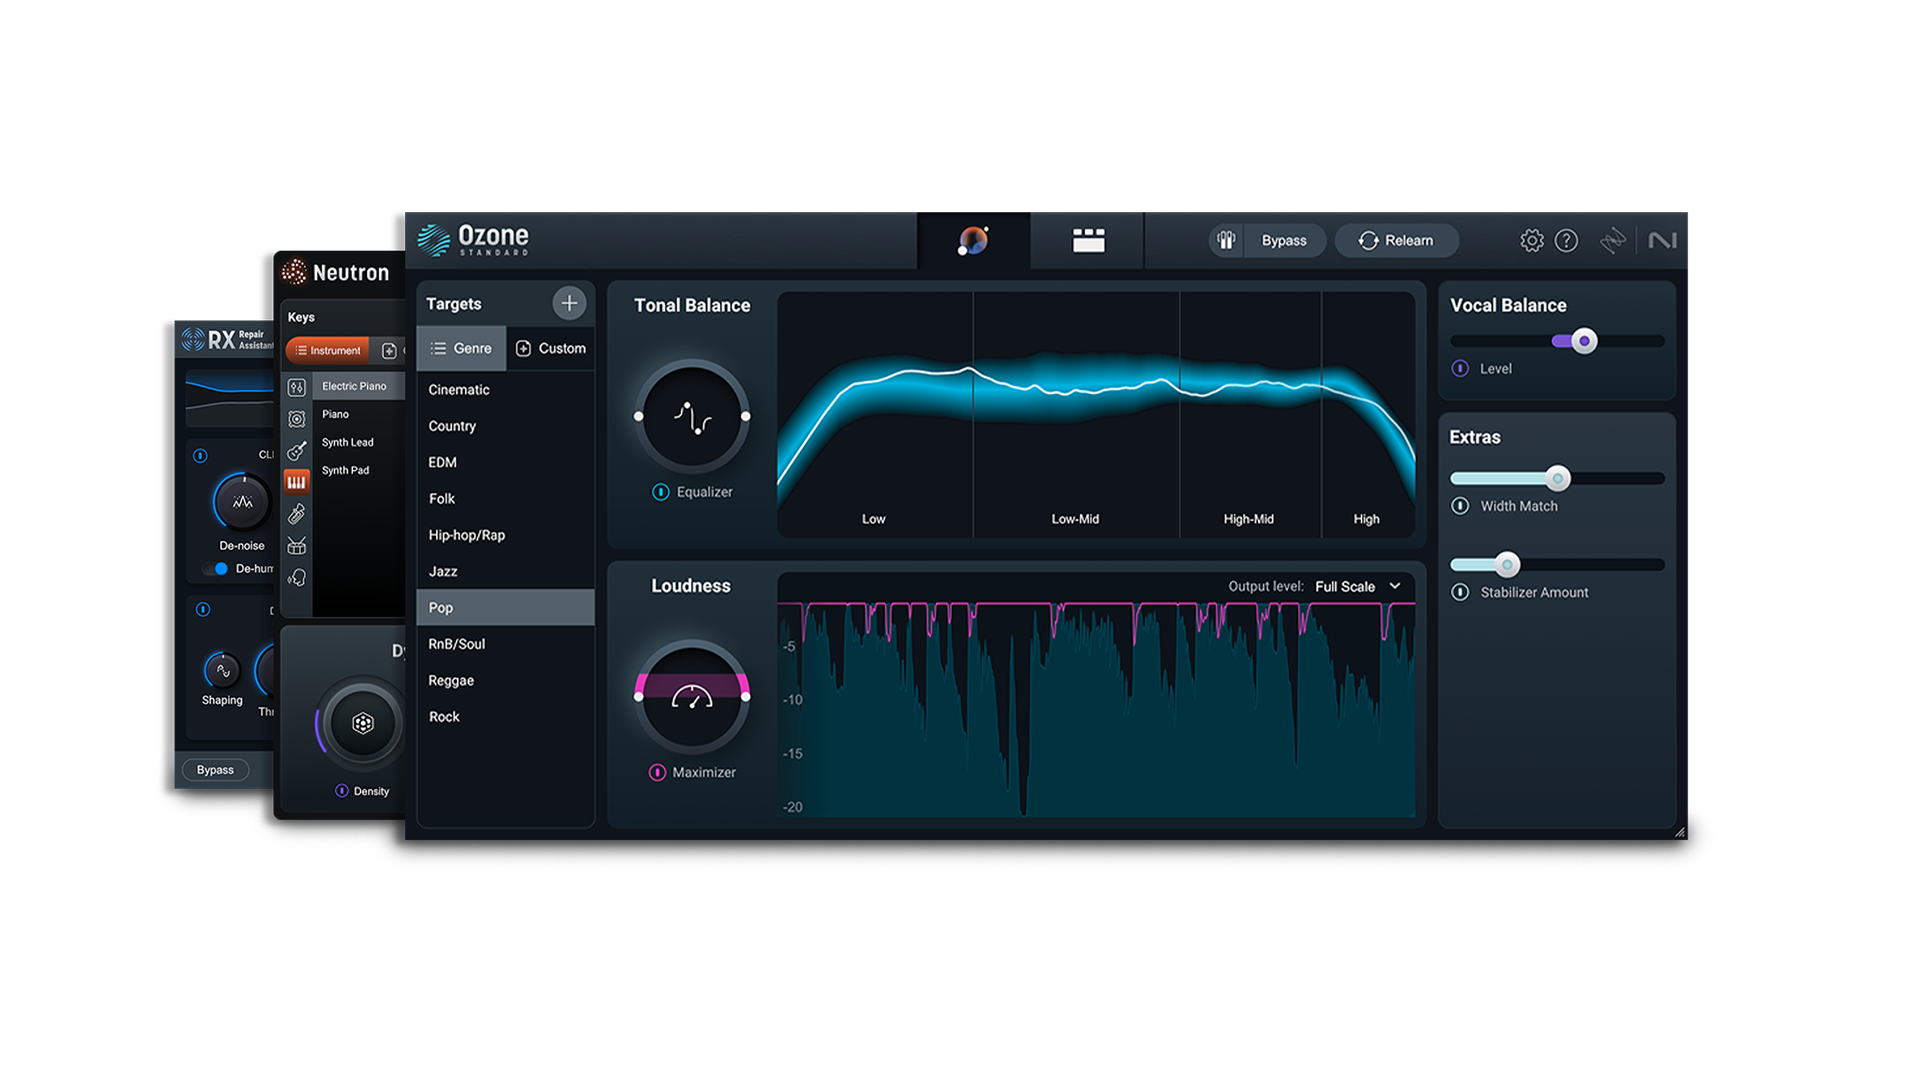Select Neutron guitar category icon
This screenshot has height=1080, width=1920.
pos(296,451)
